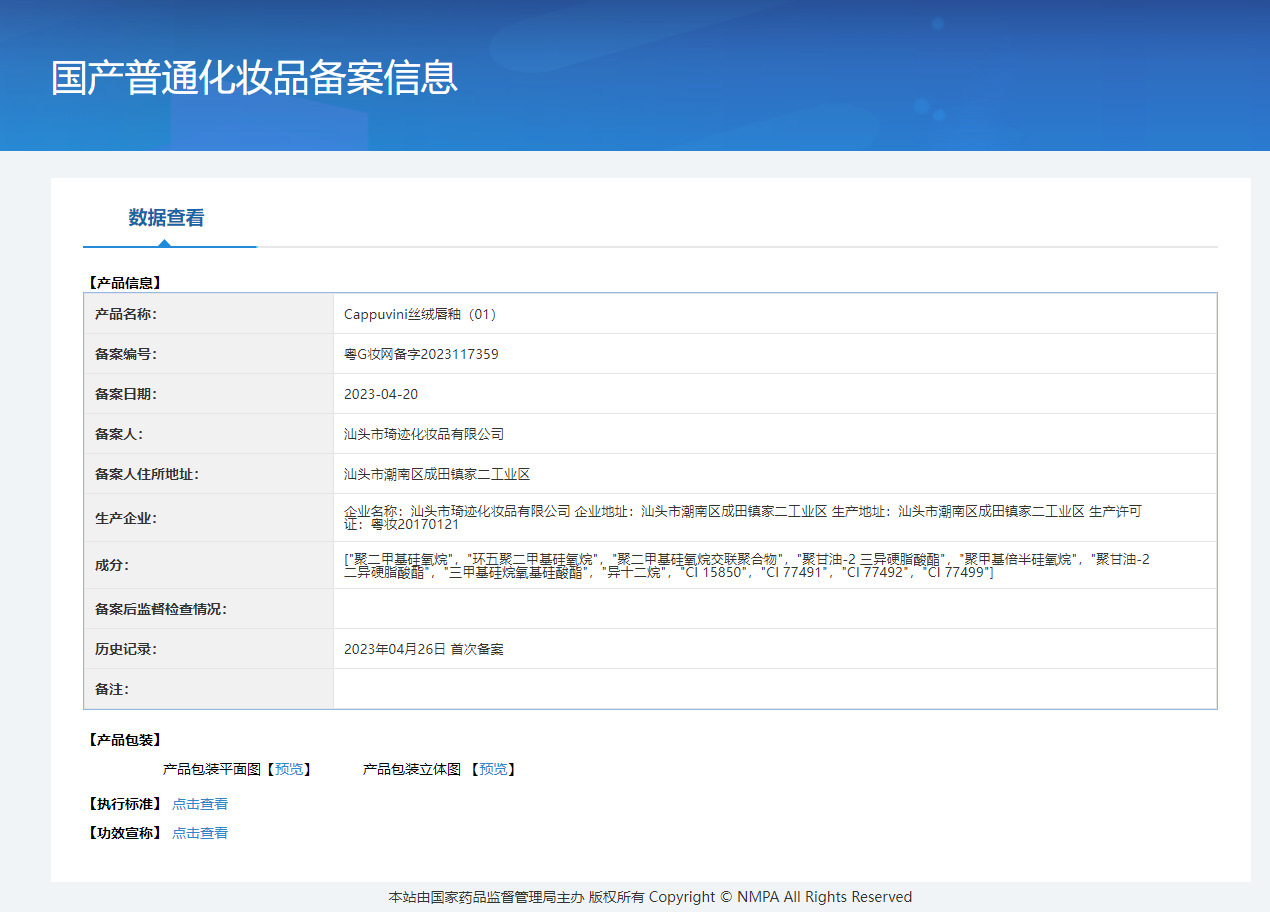Viewport: 1270px width, 912px height.
Task: Select the product name Cappuvini丝绒唇釉（01）
Action: pos(420,314)
